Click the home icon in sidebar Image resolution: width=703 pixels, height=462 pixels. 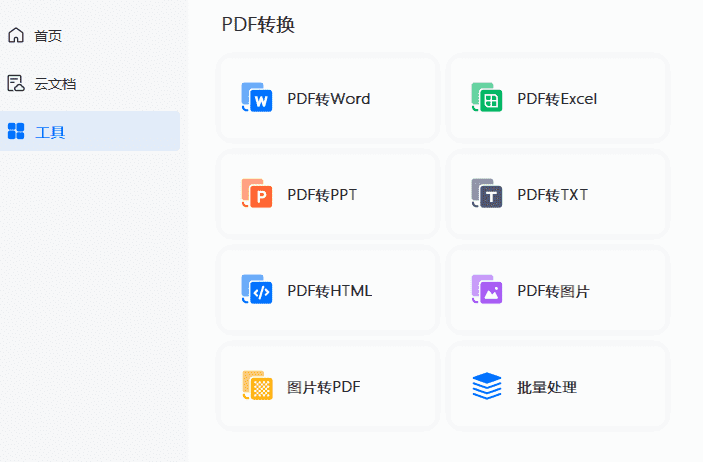tap(16, 35)
